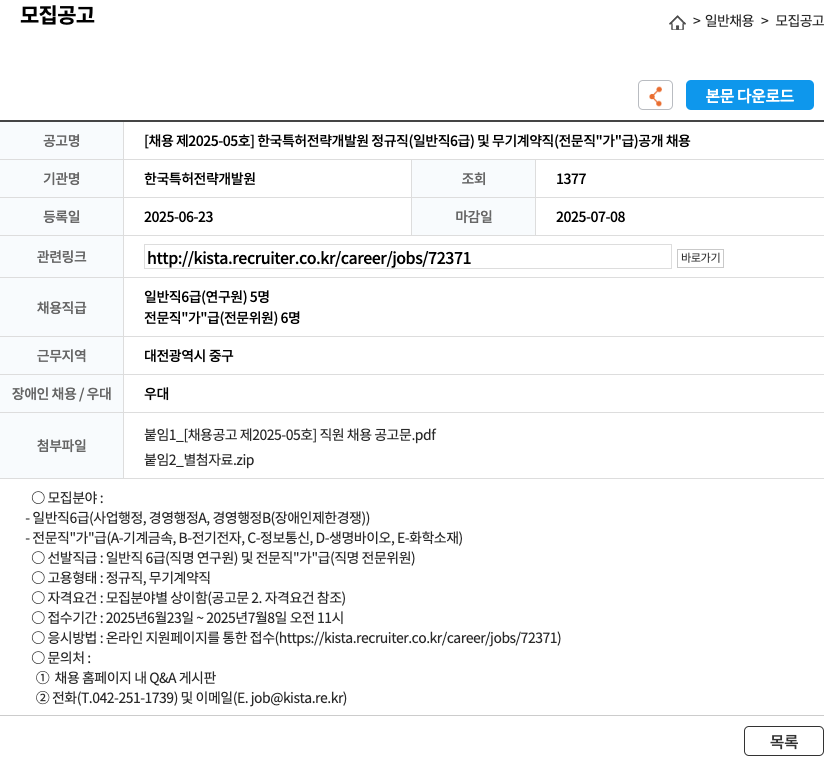The height and width of the screenshot is (757, 824).
Task: Click the 모집분야 line in body
Action: [67, 497]
